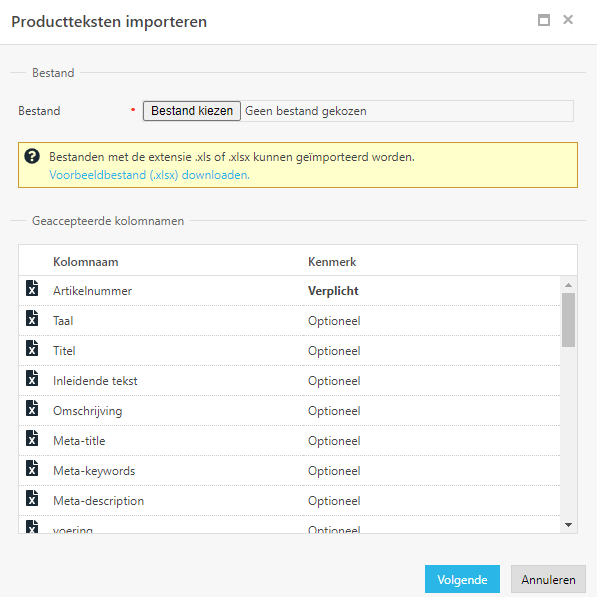
Task: Click the column list scrollbar thumb
Action: pyautogui.click(x=568, y=320)
